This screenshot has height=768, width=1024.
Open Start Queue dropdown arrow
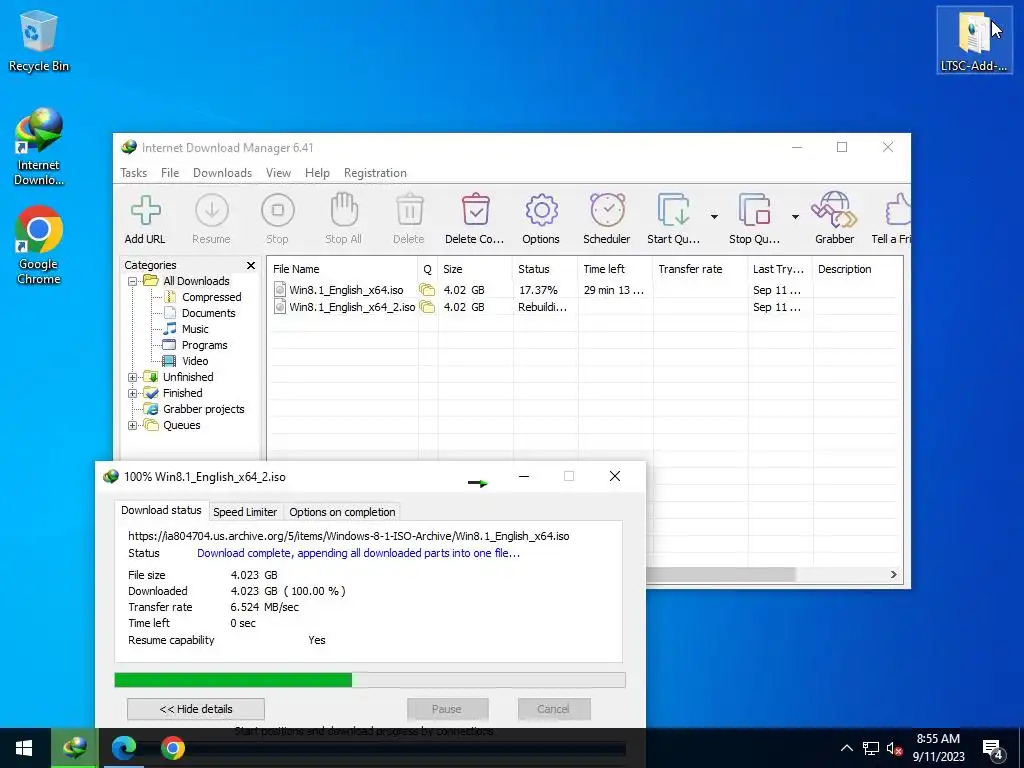714,217
